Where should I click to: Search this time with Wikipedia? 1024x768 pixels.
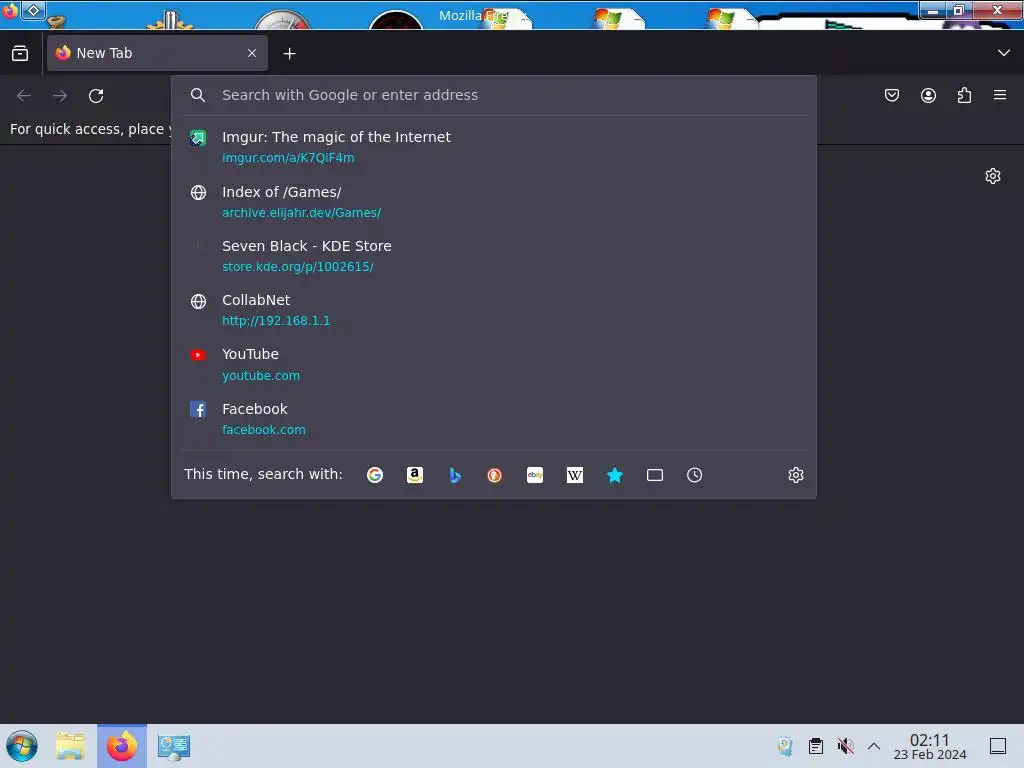pos(575,475)
